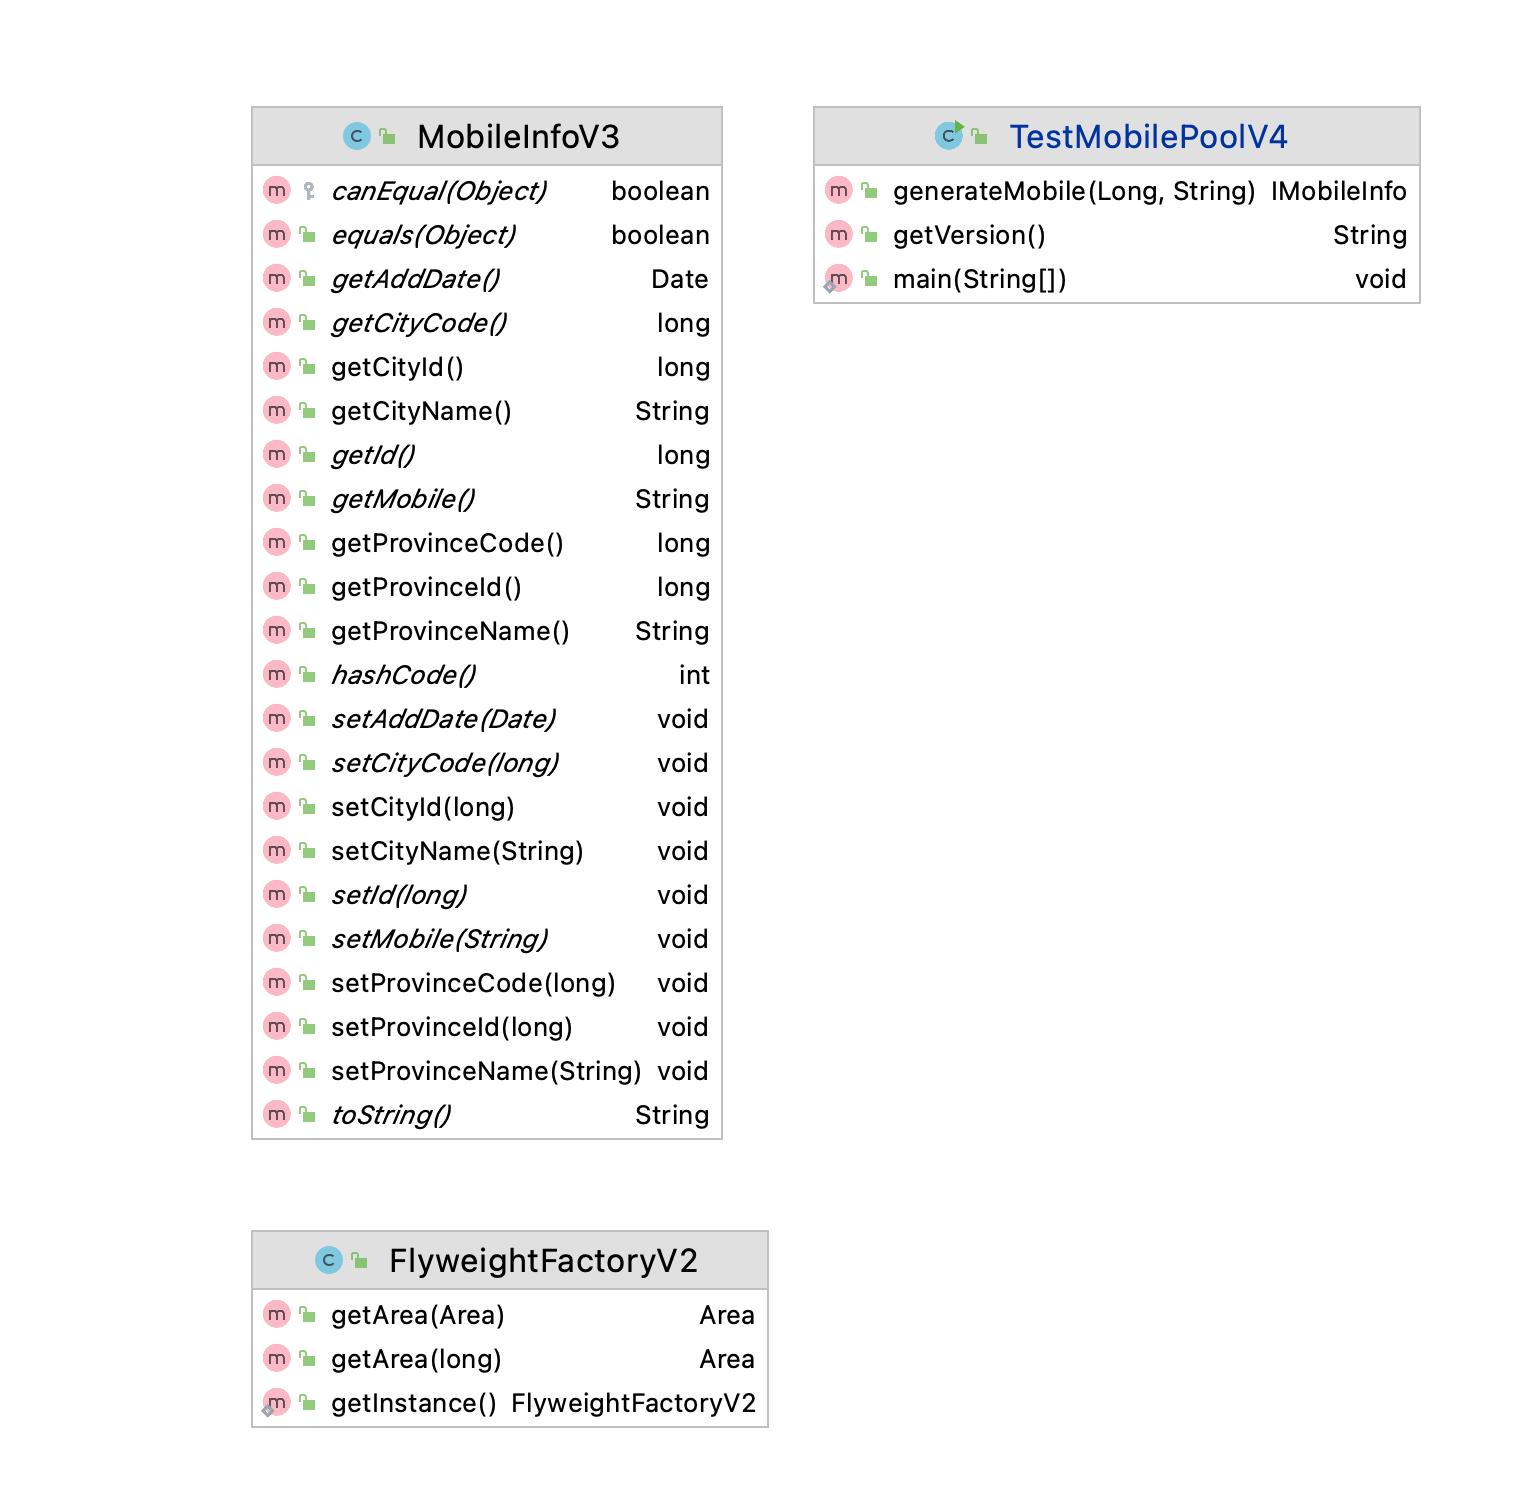Image resolution: width=1516 pixels, height=1512 pixels.
Task: Click the getProvinceName() method name
Action: click(450, 631)
